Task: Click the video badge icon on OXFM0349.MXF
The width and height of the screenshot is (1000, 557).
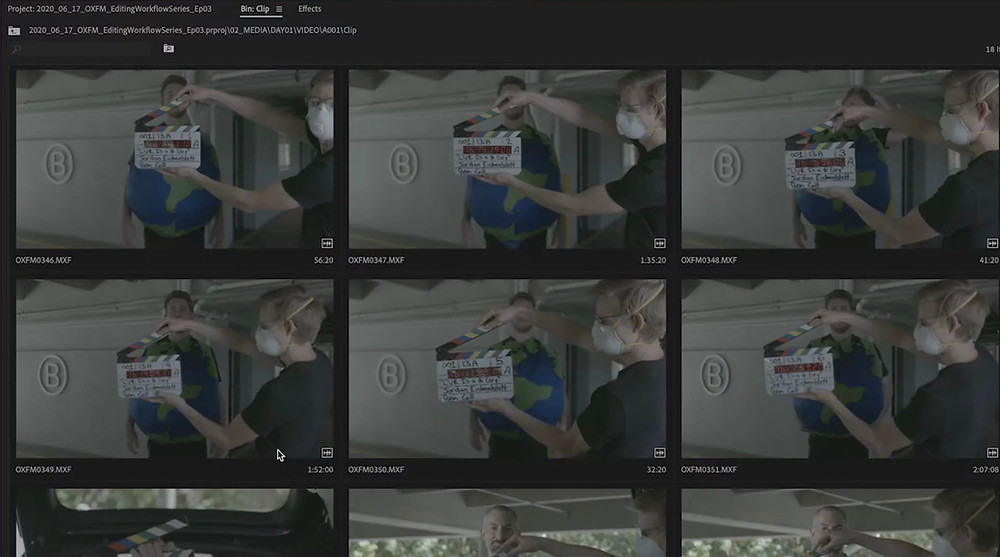Action: (327, 452)
